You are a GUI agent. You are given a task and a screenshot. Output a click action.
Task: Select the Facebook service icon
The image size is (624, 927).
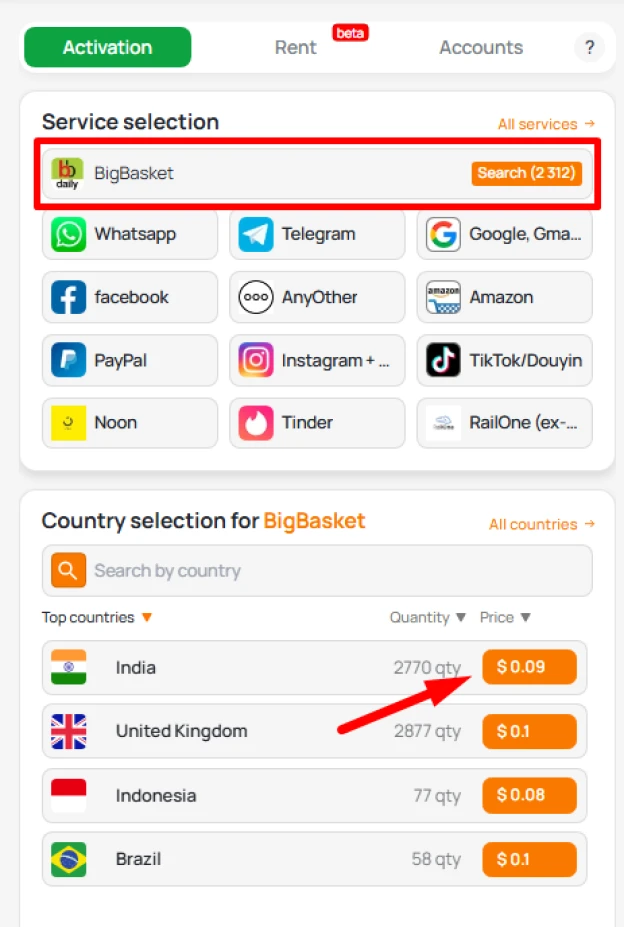(x=65, y=297)
